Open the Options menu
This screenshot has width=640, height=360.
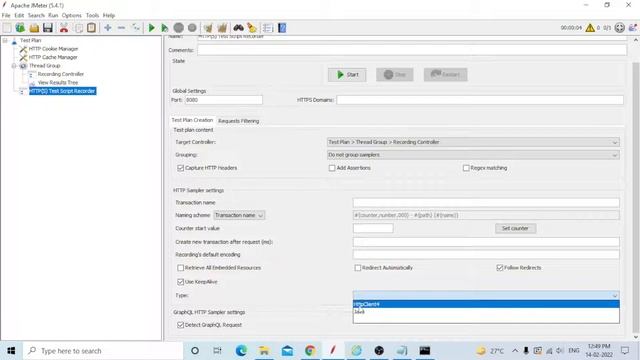coord(71,15)
